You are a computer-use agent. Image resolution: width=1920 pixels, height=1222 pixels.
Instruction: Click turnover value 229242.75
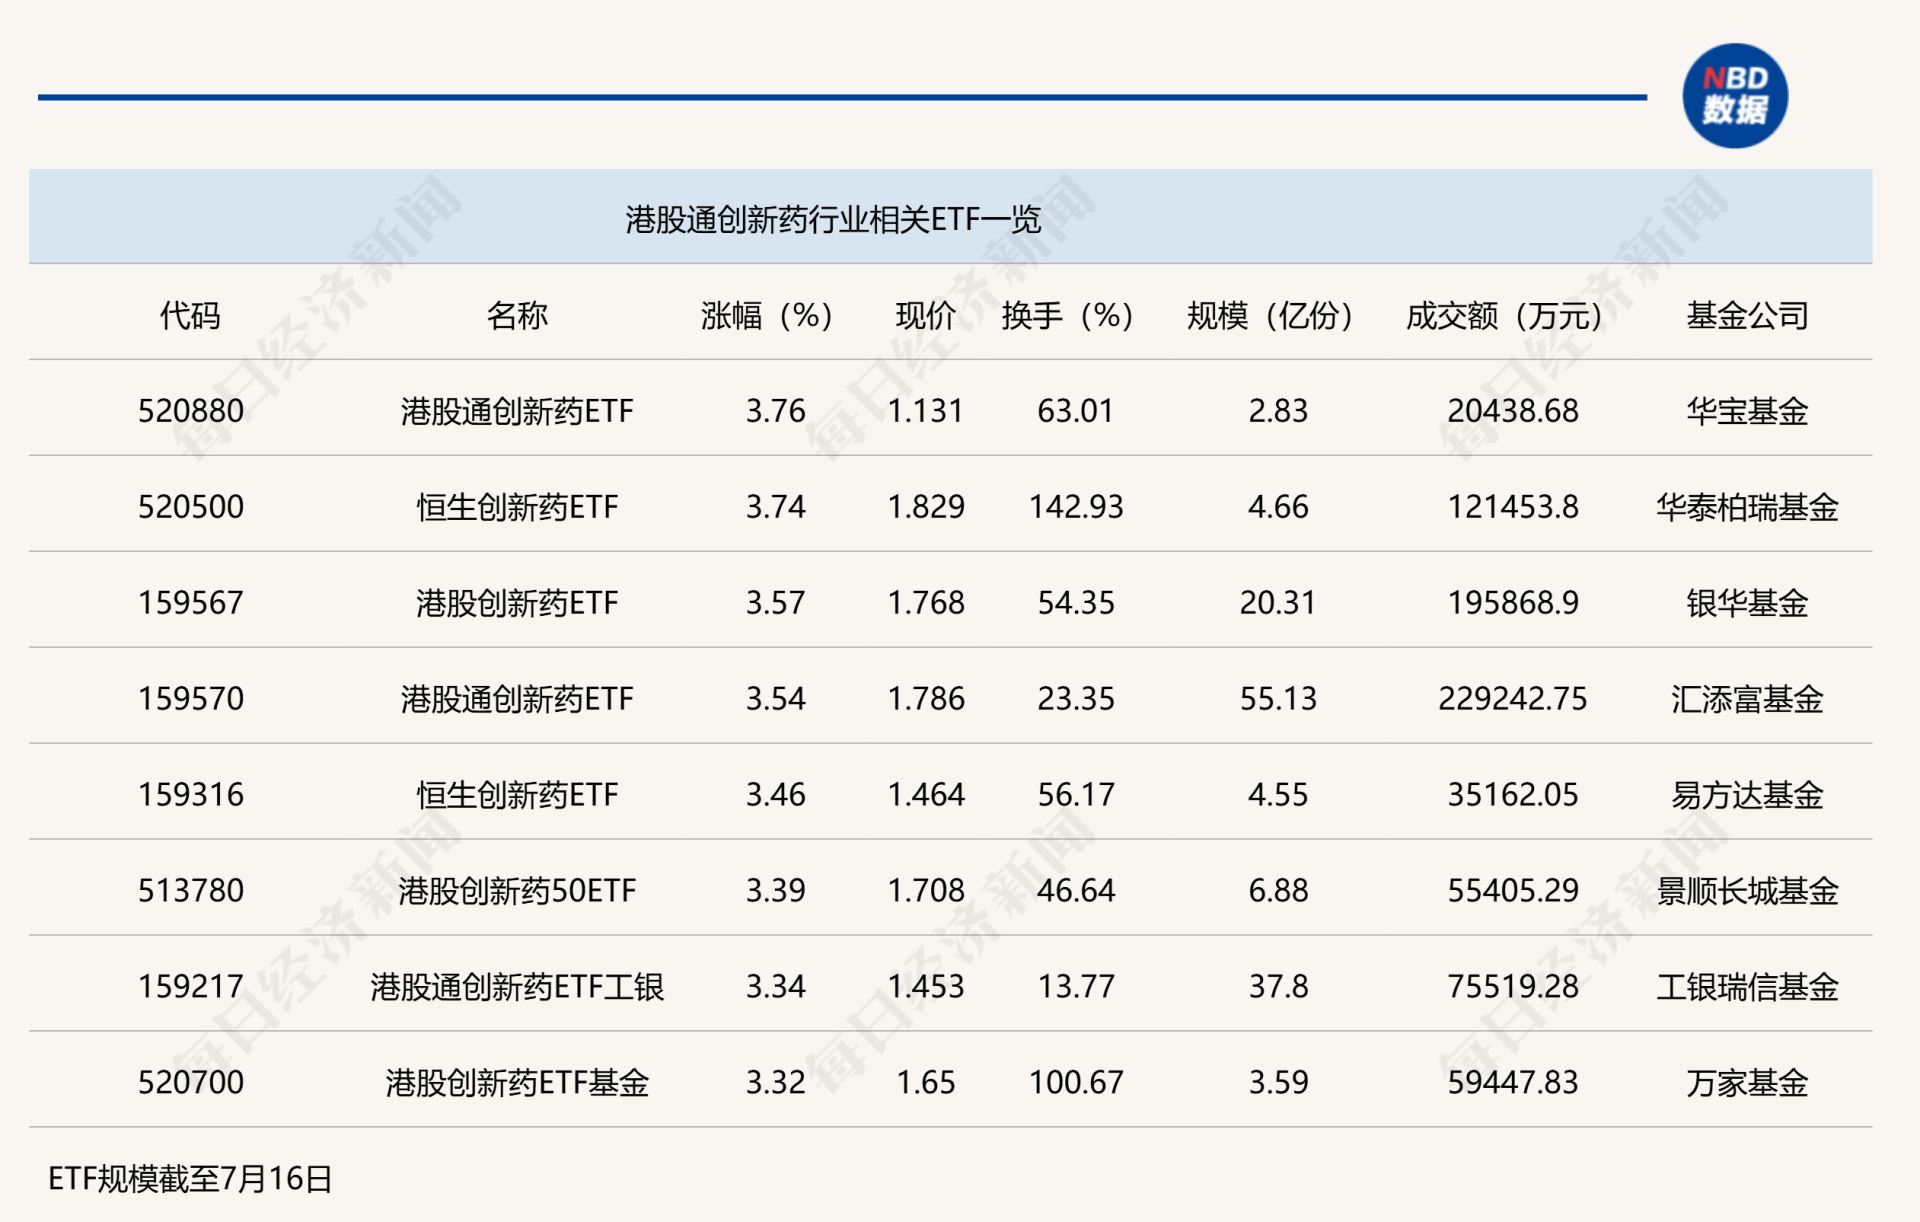pyautogui.click(x=1512, y=699)
